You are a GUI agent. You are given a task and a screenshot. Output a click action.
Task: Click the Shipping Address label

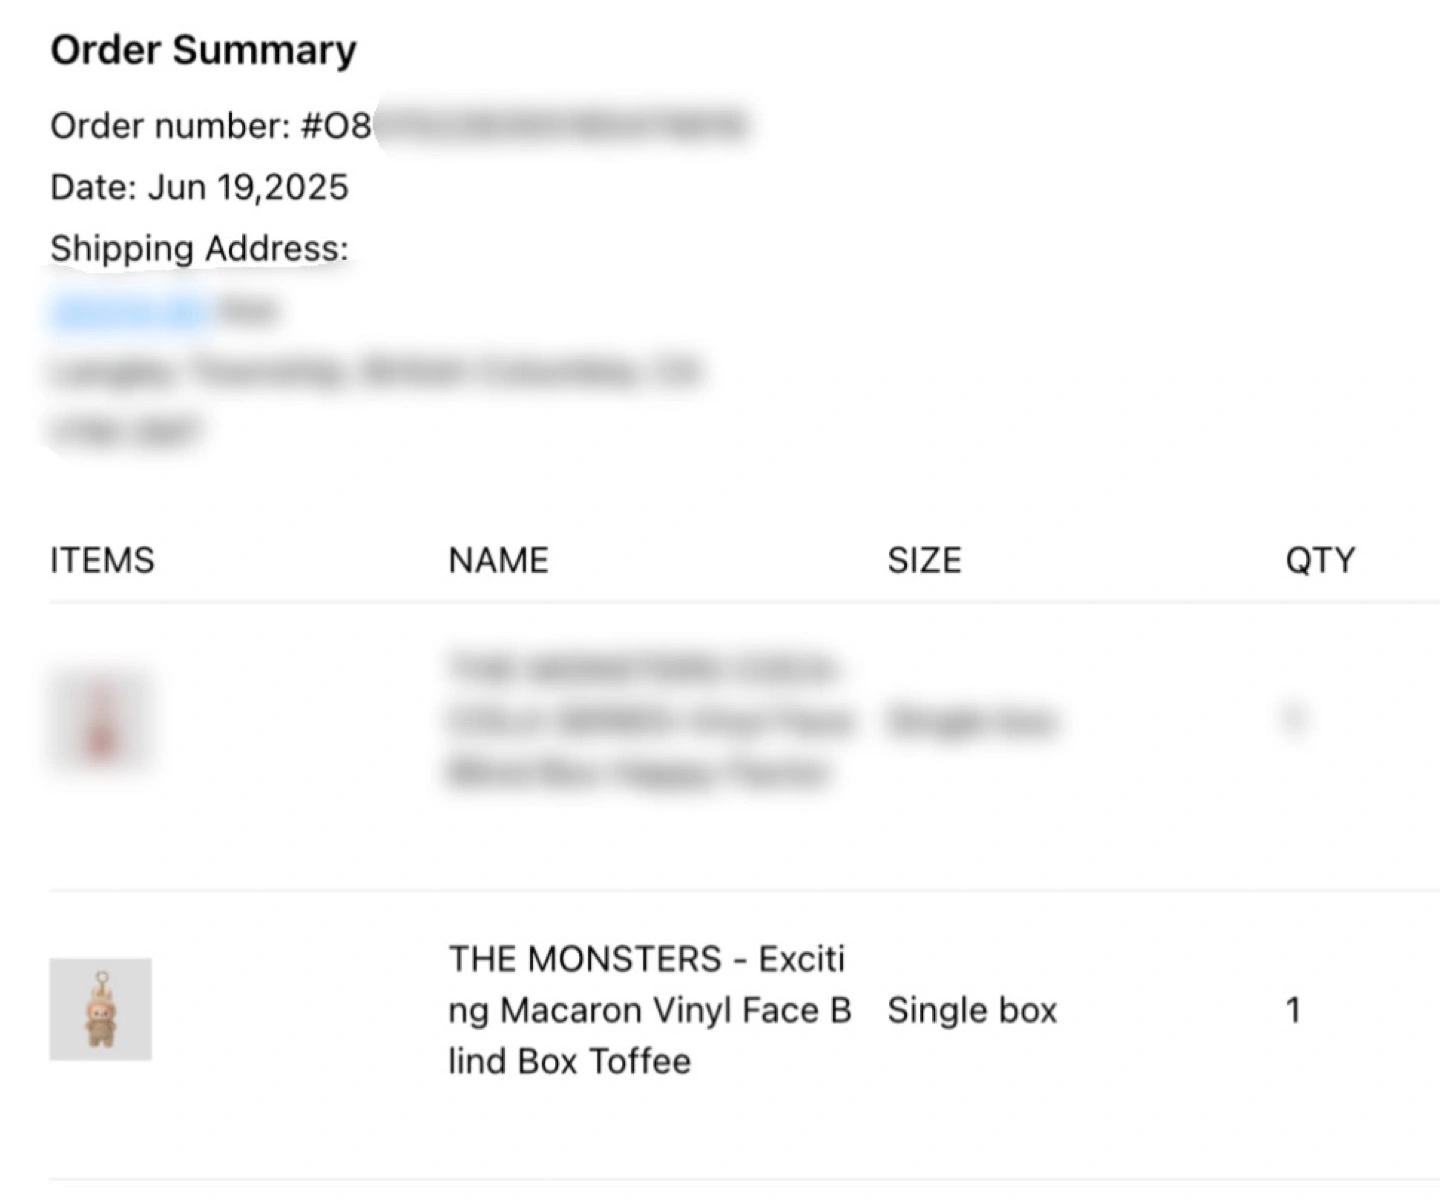pos(199,248)
